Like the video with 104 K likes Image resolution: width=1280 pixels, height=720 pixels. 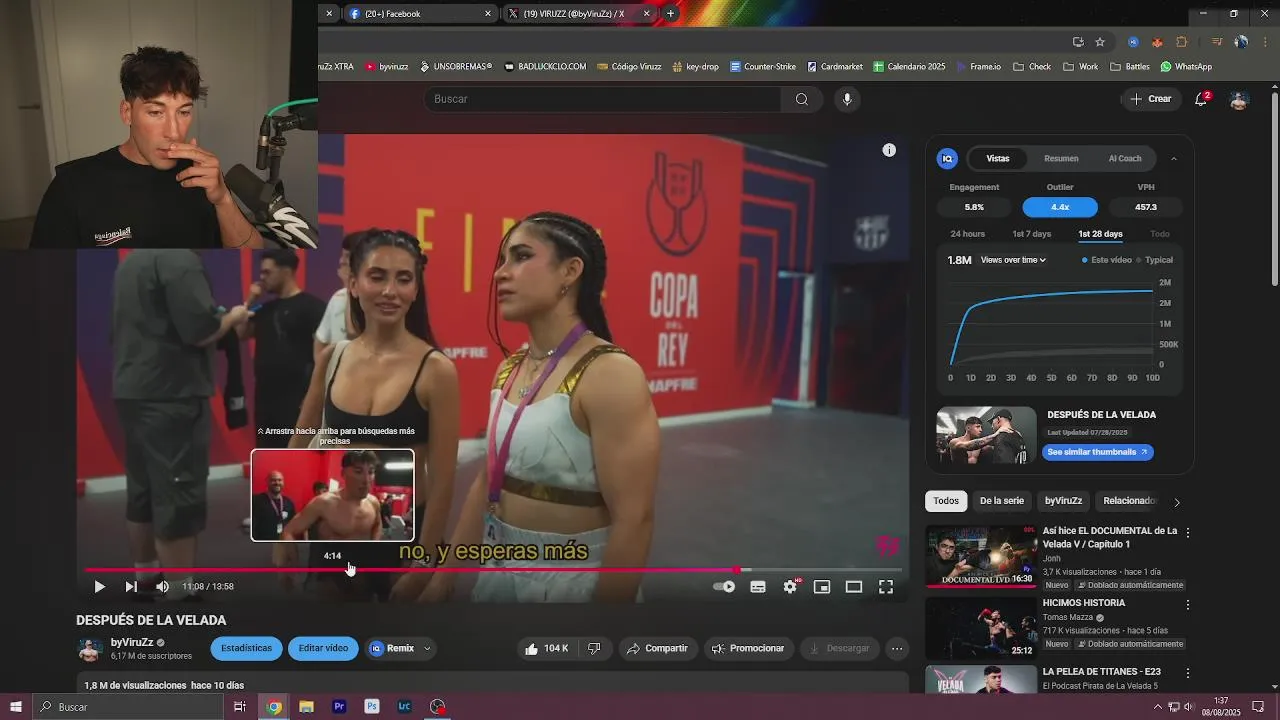pos(546,649)
